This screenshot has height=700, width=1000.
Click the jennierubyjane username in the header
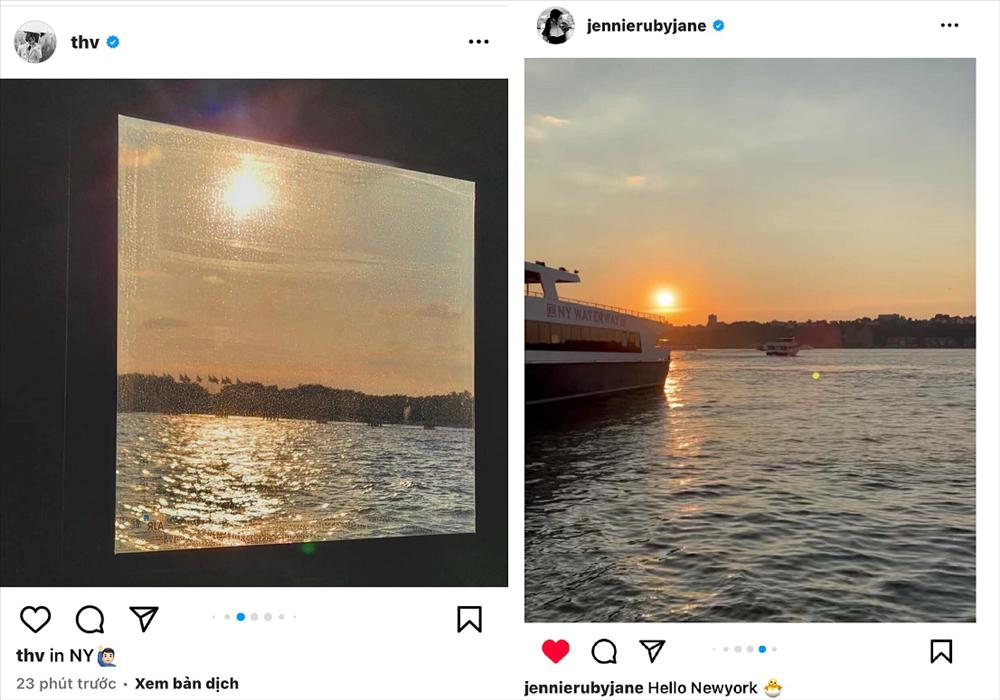click(646, 26)
